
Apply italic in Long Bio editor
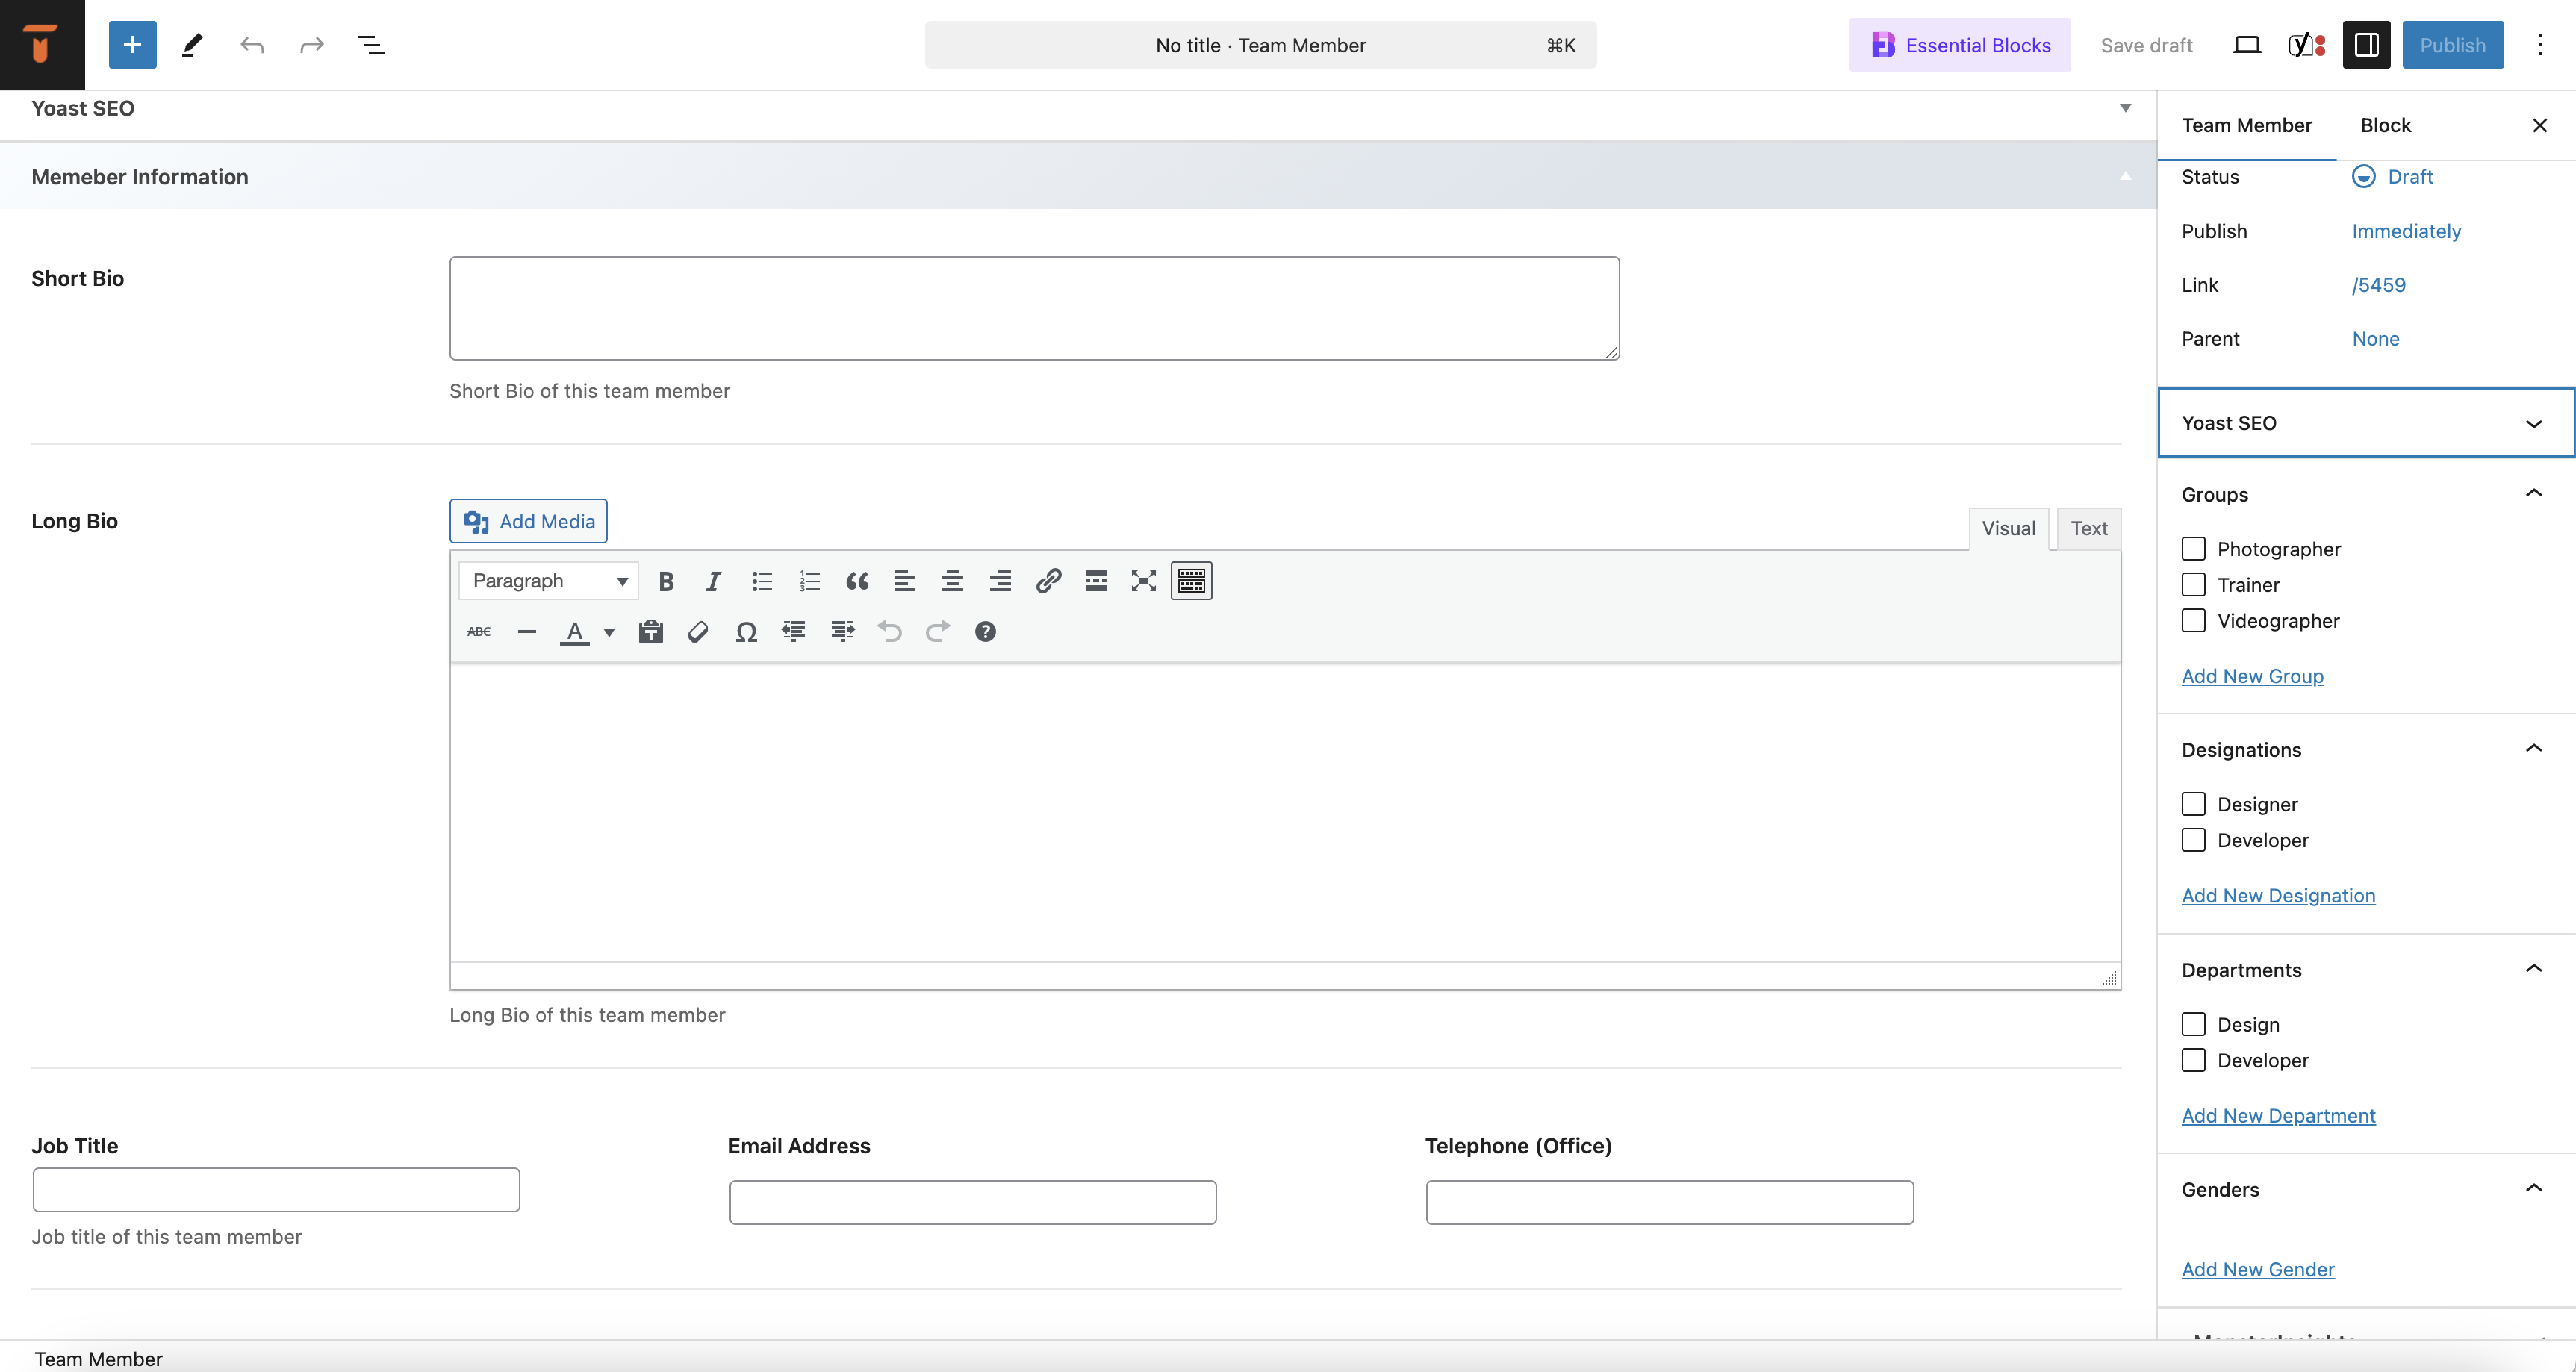tap(713, 581)
